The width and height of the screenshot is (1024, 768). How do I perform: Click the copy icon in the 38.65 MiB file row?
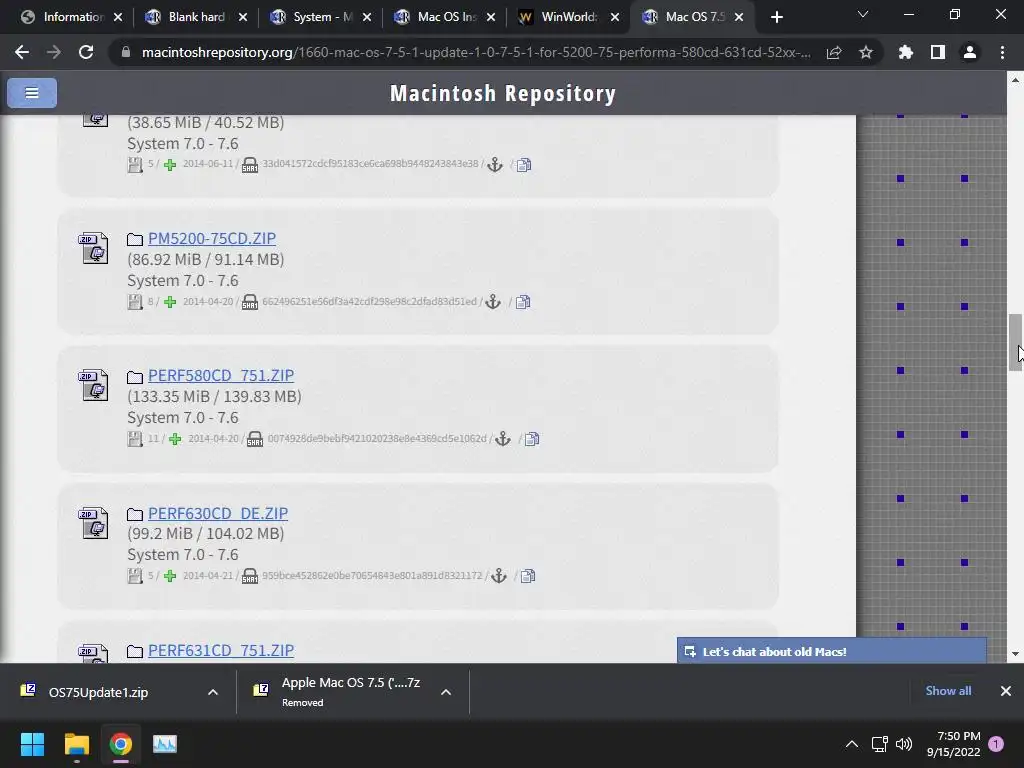(524, 165)
